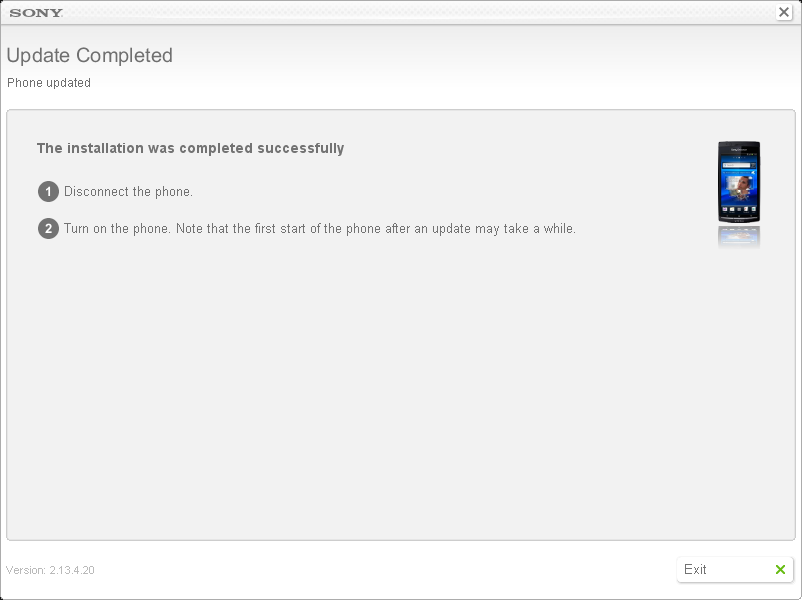The height and width of the screenshot is (600, 802).
Task: Click the step 2 number badge
Action: [x=48, y=229]
